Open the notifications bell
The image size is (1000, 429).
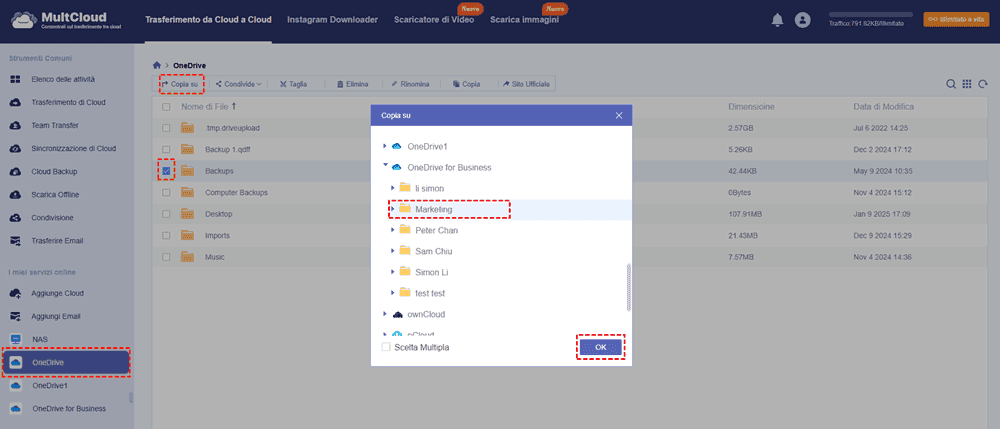(777, 20)
